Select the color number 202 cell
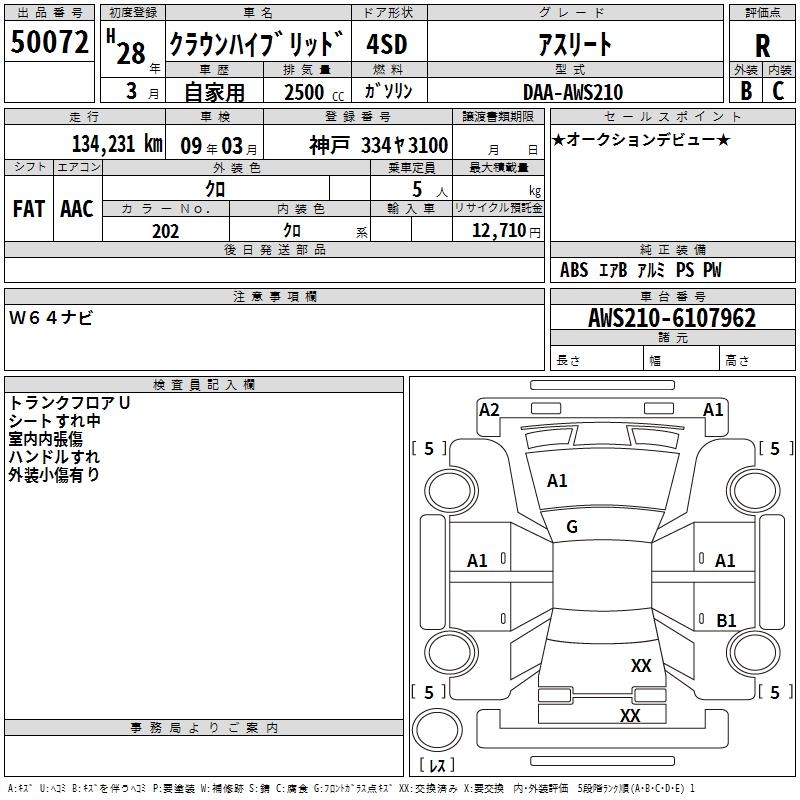Screen dimensions: 800x800 (165, 231)
